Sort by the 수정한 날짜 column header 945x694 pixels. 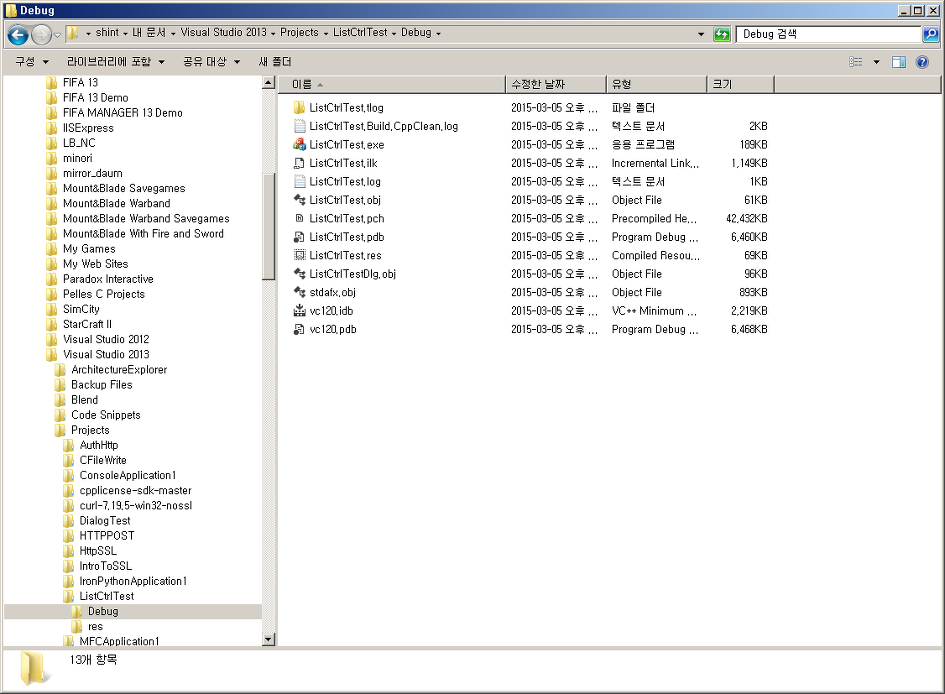pos(556,84)
